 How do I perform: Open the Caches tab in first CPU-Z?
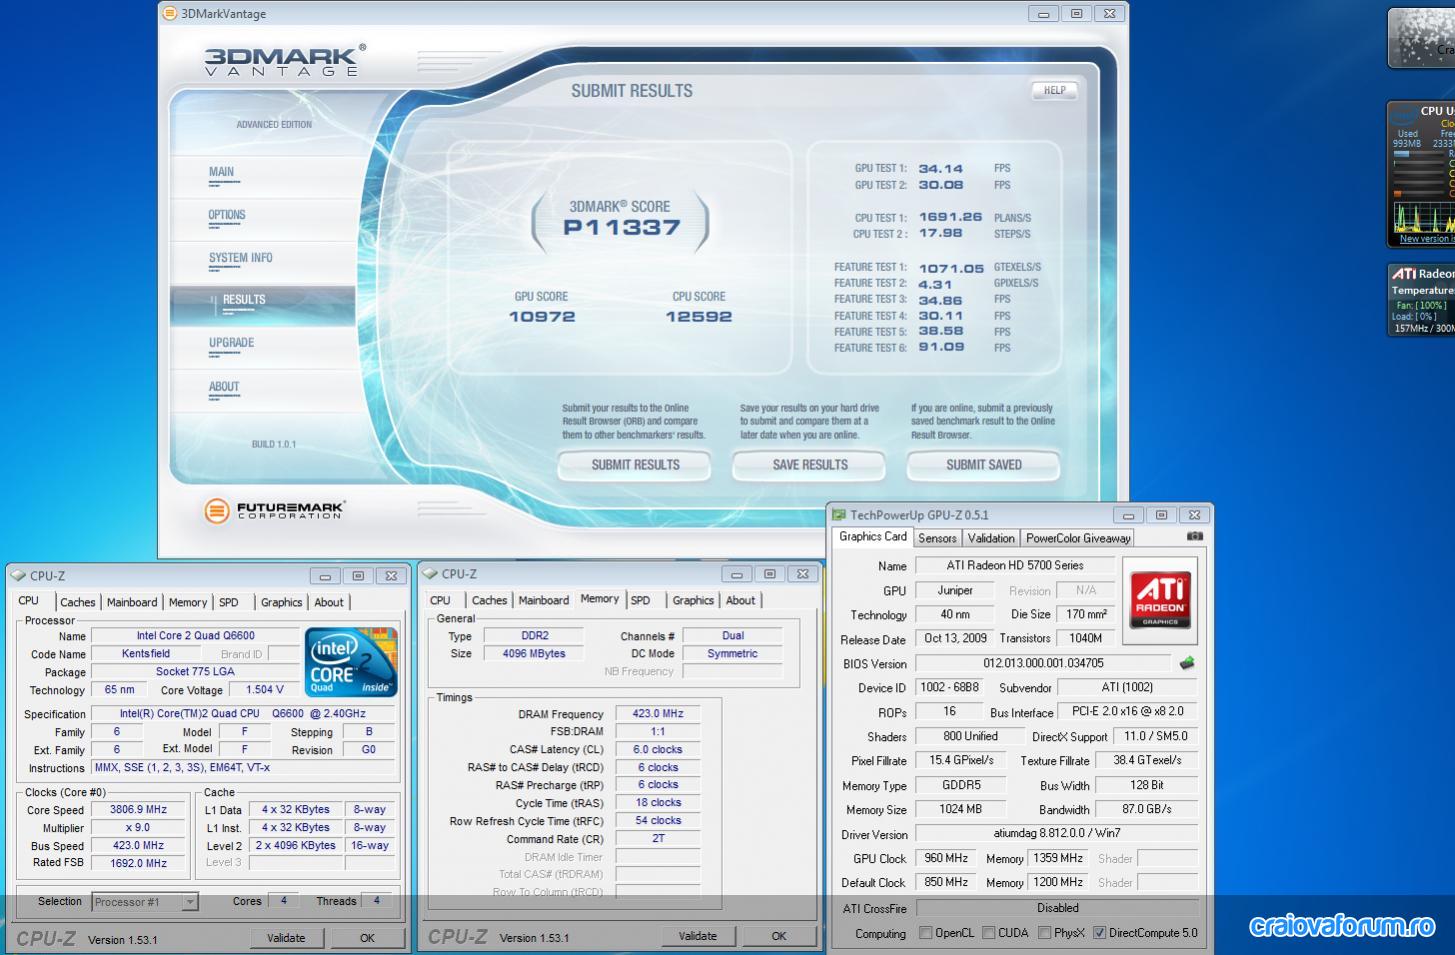tap(77, 602)
